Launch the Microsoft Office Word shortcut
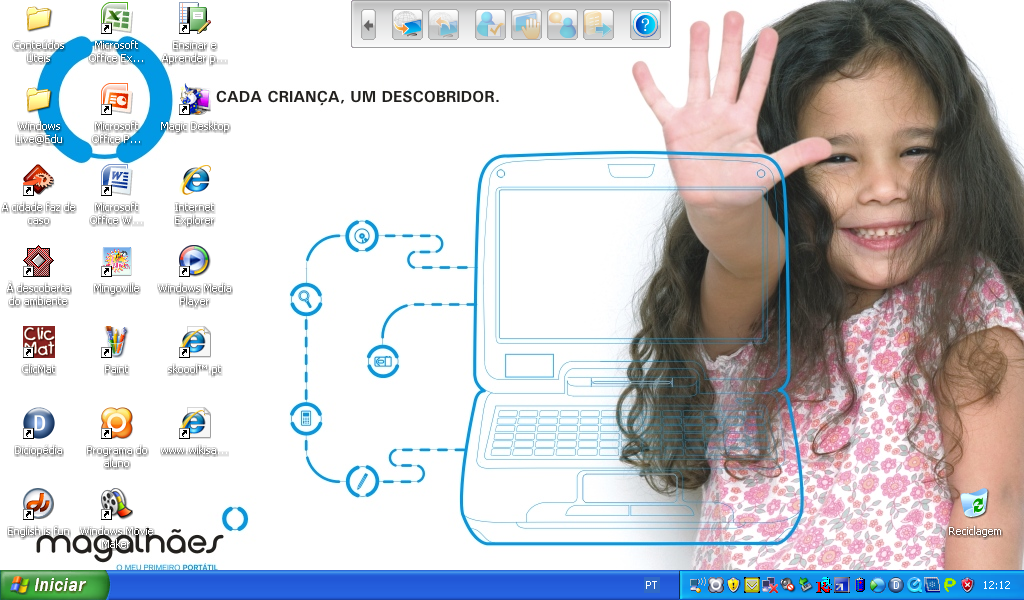The height and width of the screenshot is (600, 1024). pyautogui.click(x=116, y=196)
